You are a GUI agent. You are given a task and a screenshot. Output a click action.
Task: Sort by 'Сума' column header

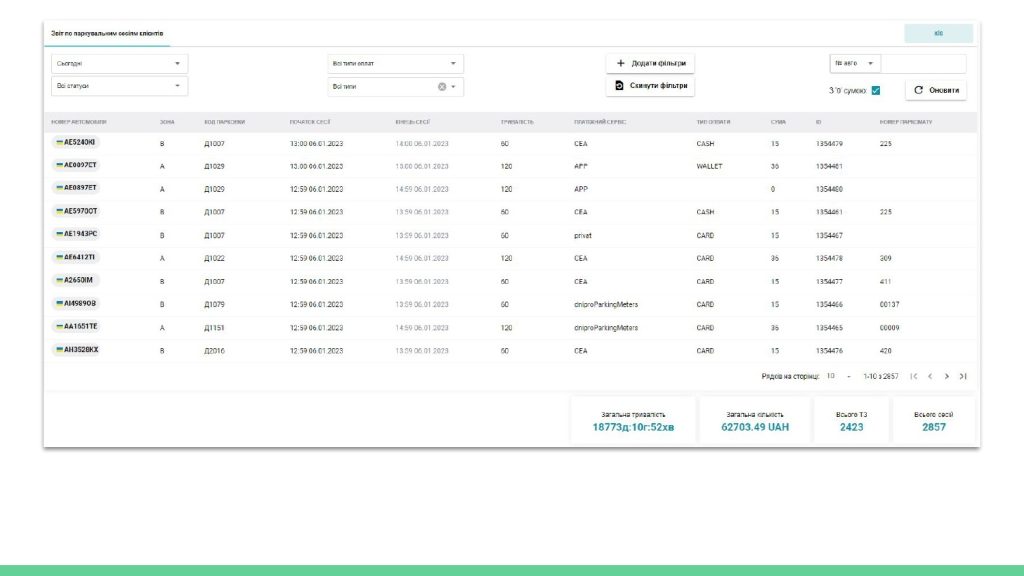click(x=778, y=122)
